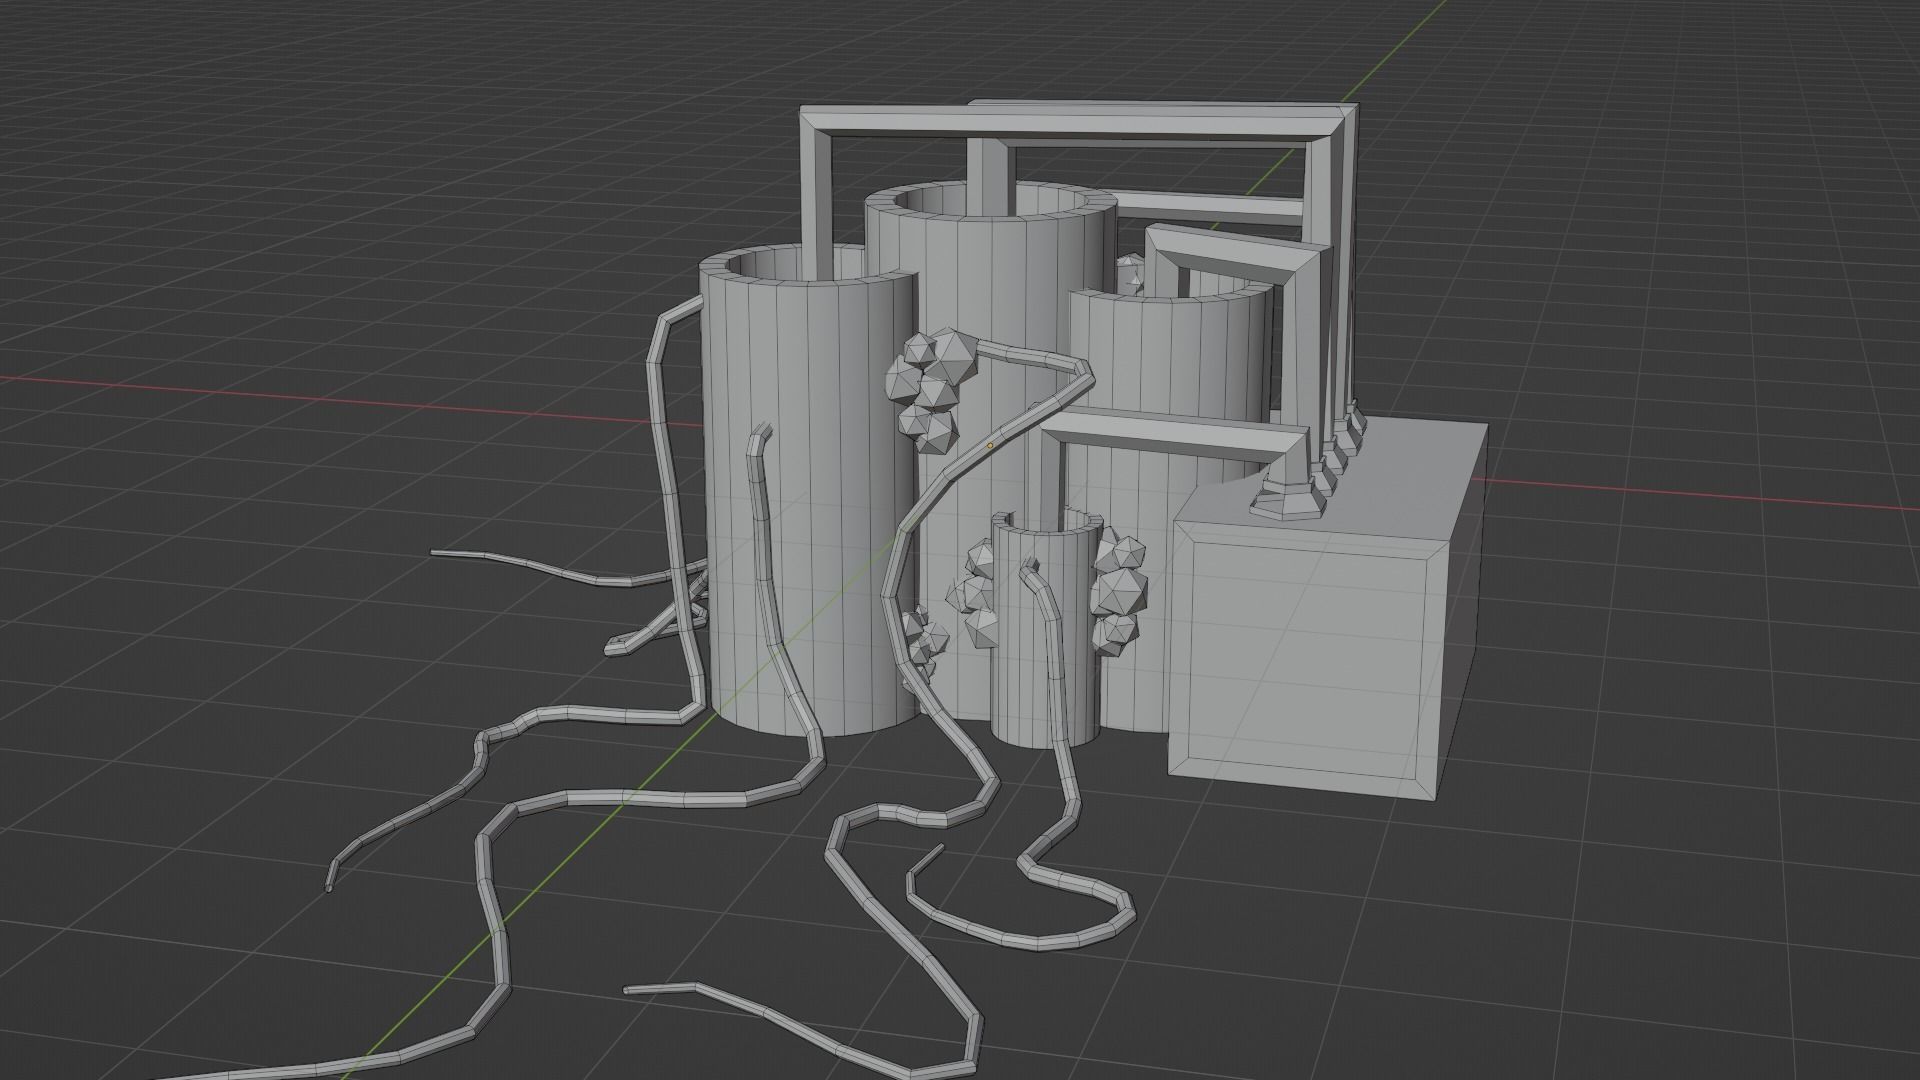Click the tiny icosphere behind the tall cylinder
Image resolution: width=1920 pixels, height=1080 pixels.
point(1131,266)
